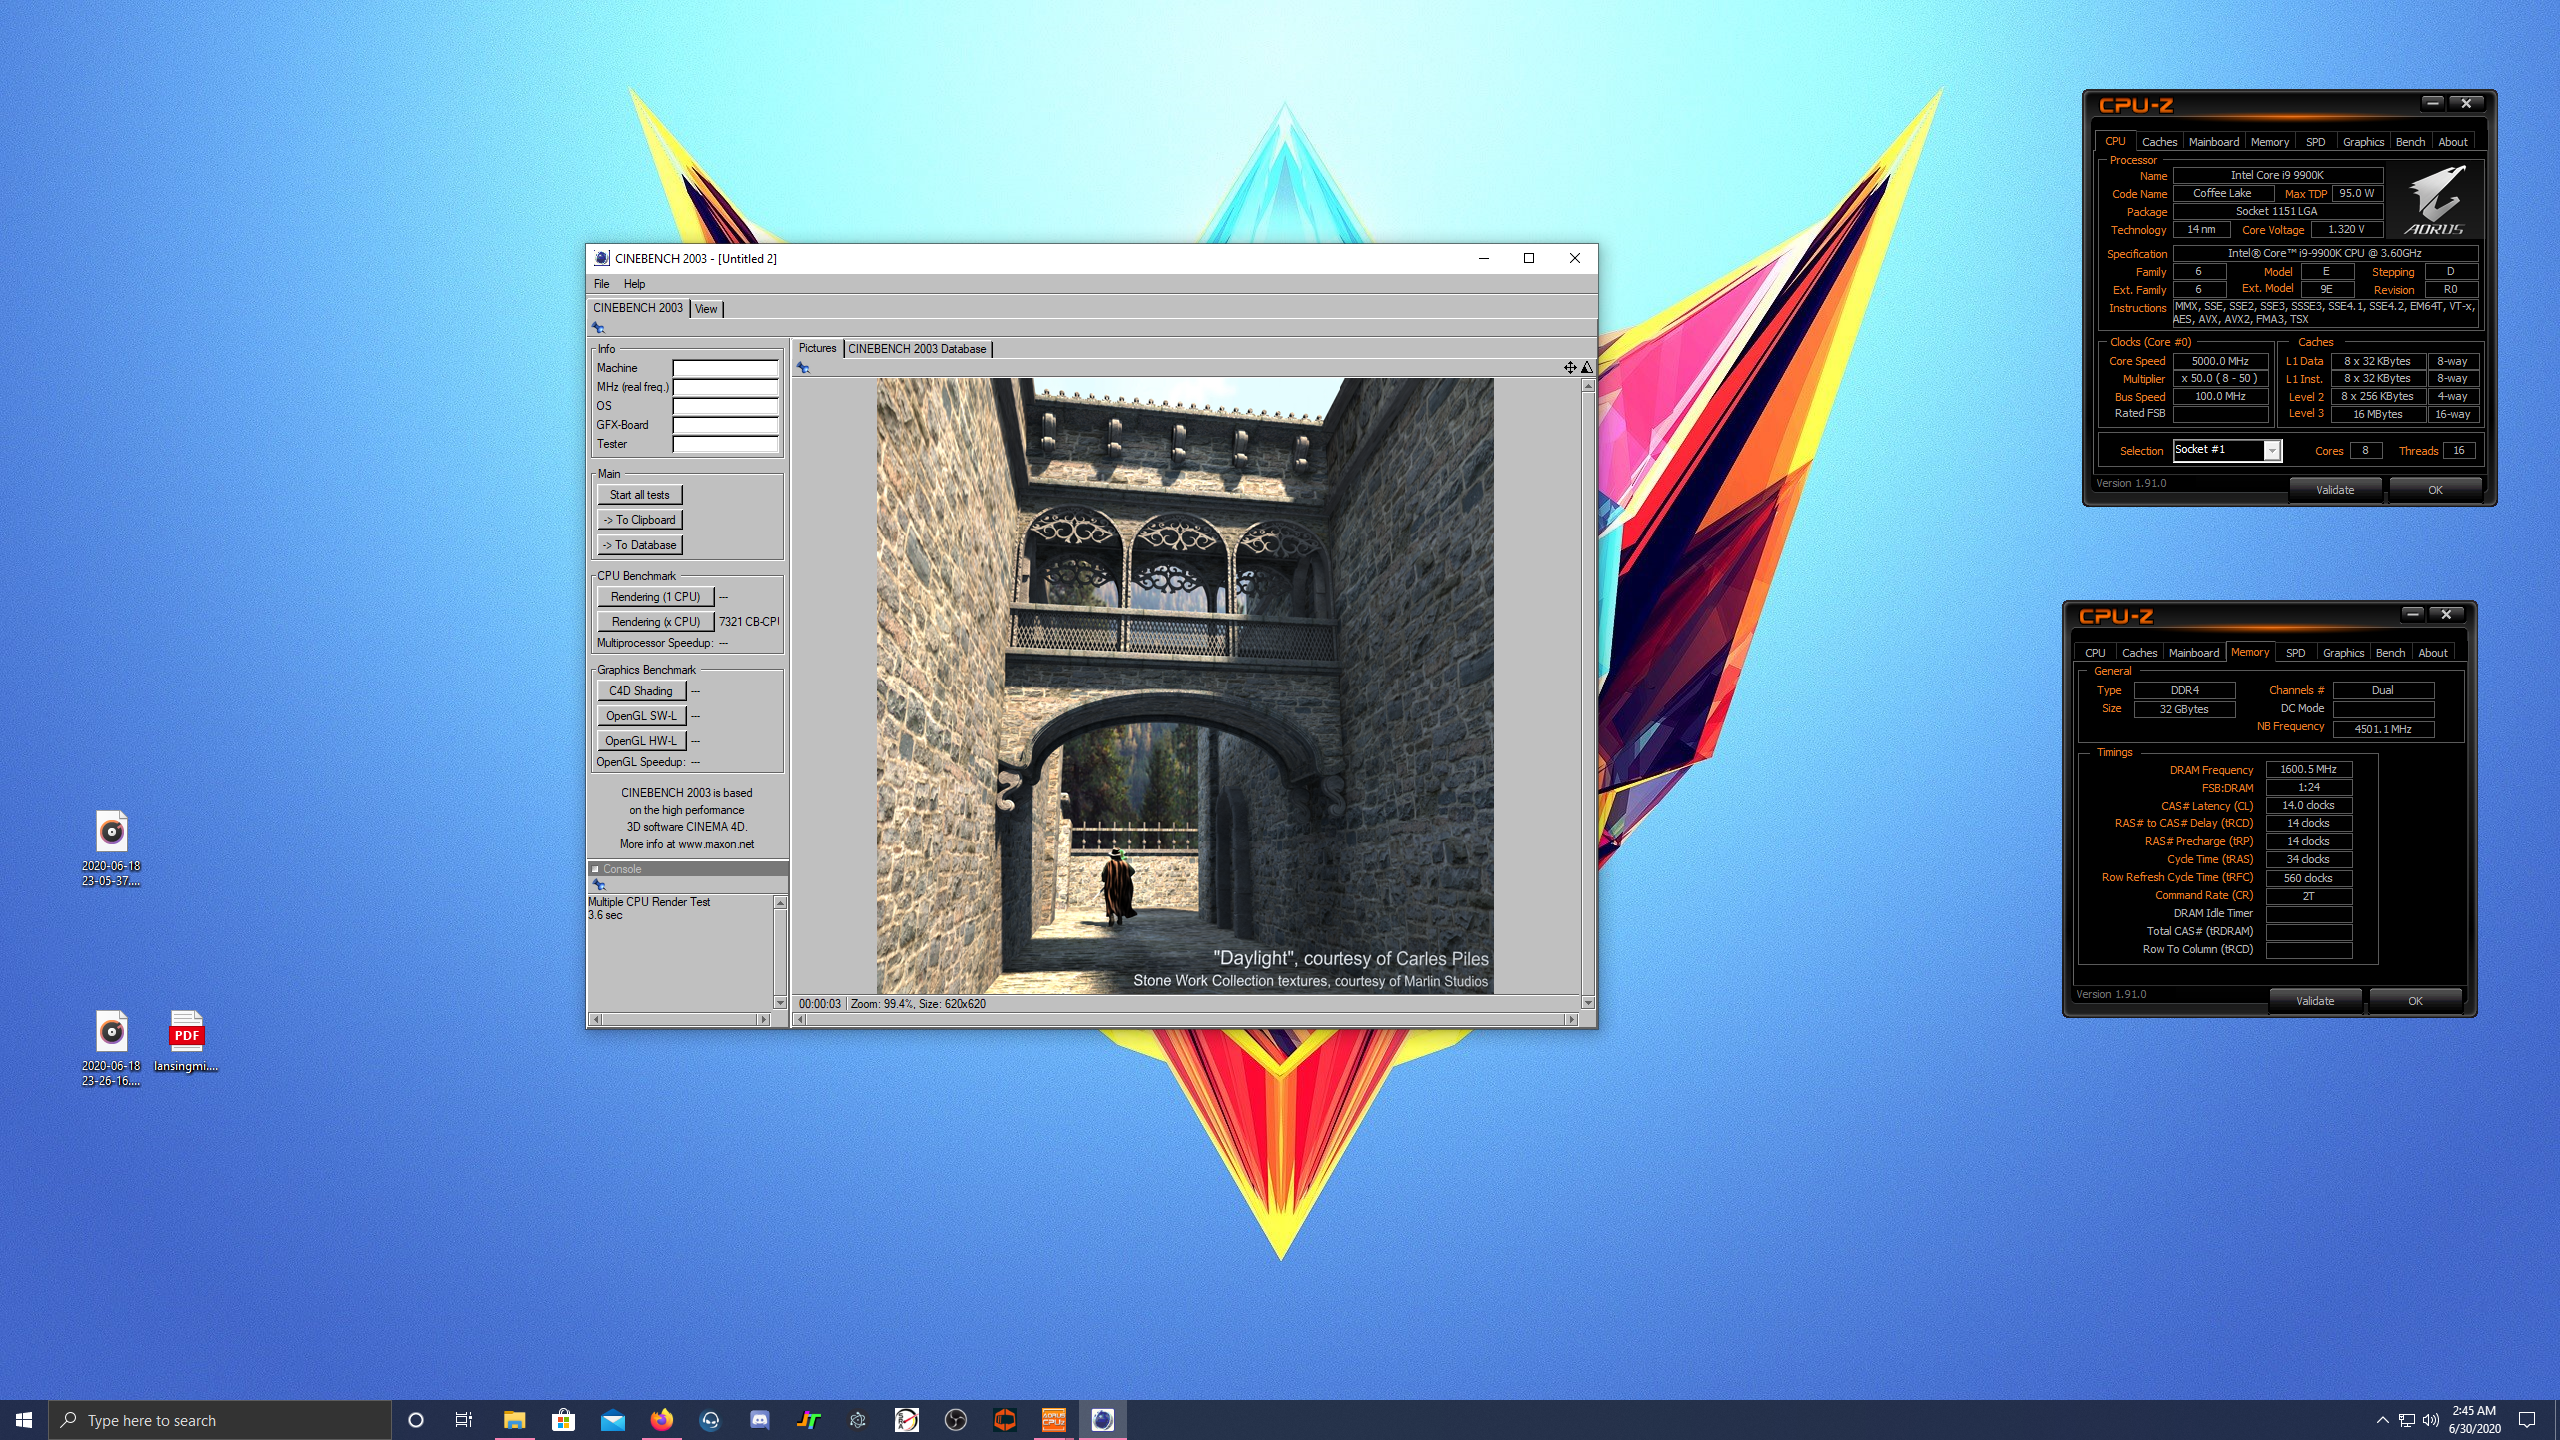Click the pushpin icon under Pictures tab
The image size is (2560, 1440).
[x=803, y=368]
